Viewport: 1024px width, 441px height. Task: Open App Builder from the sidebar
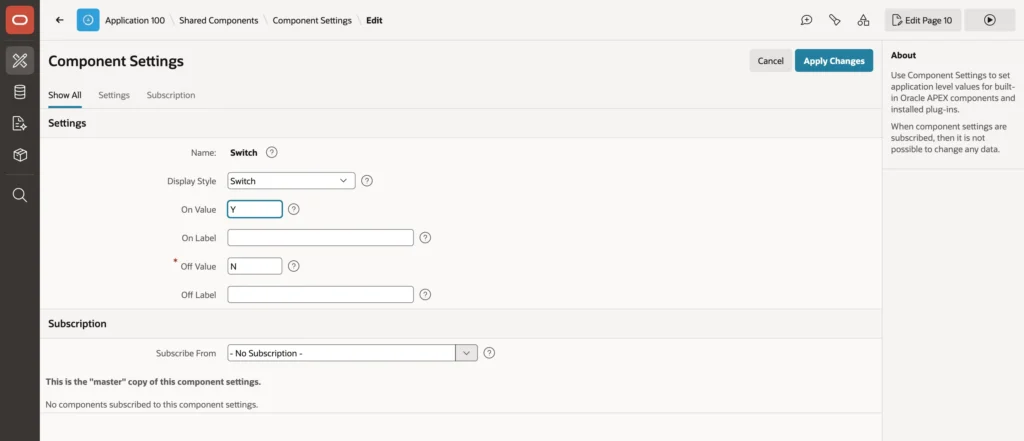coord(20,61)
